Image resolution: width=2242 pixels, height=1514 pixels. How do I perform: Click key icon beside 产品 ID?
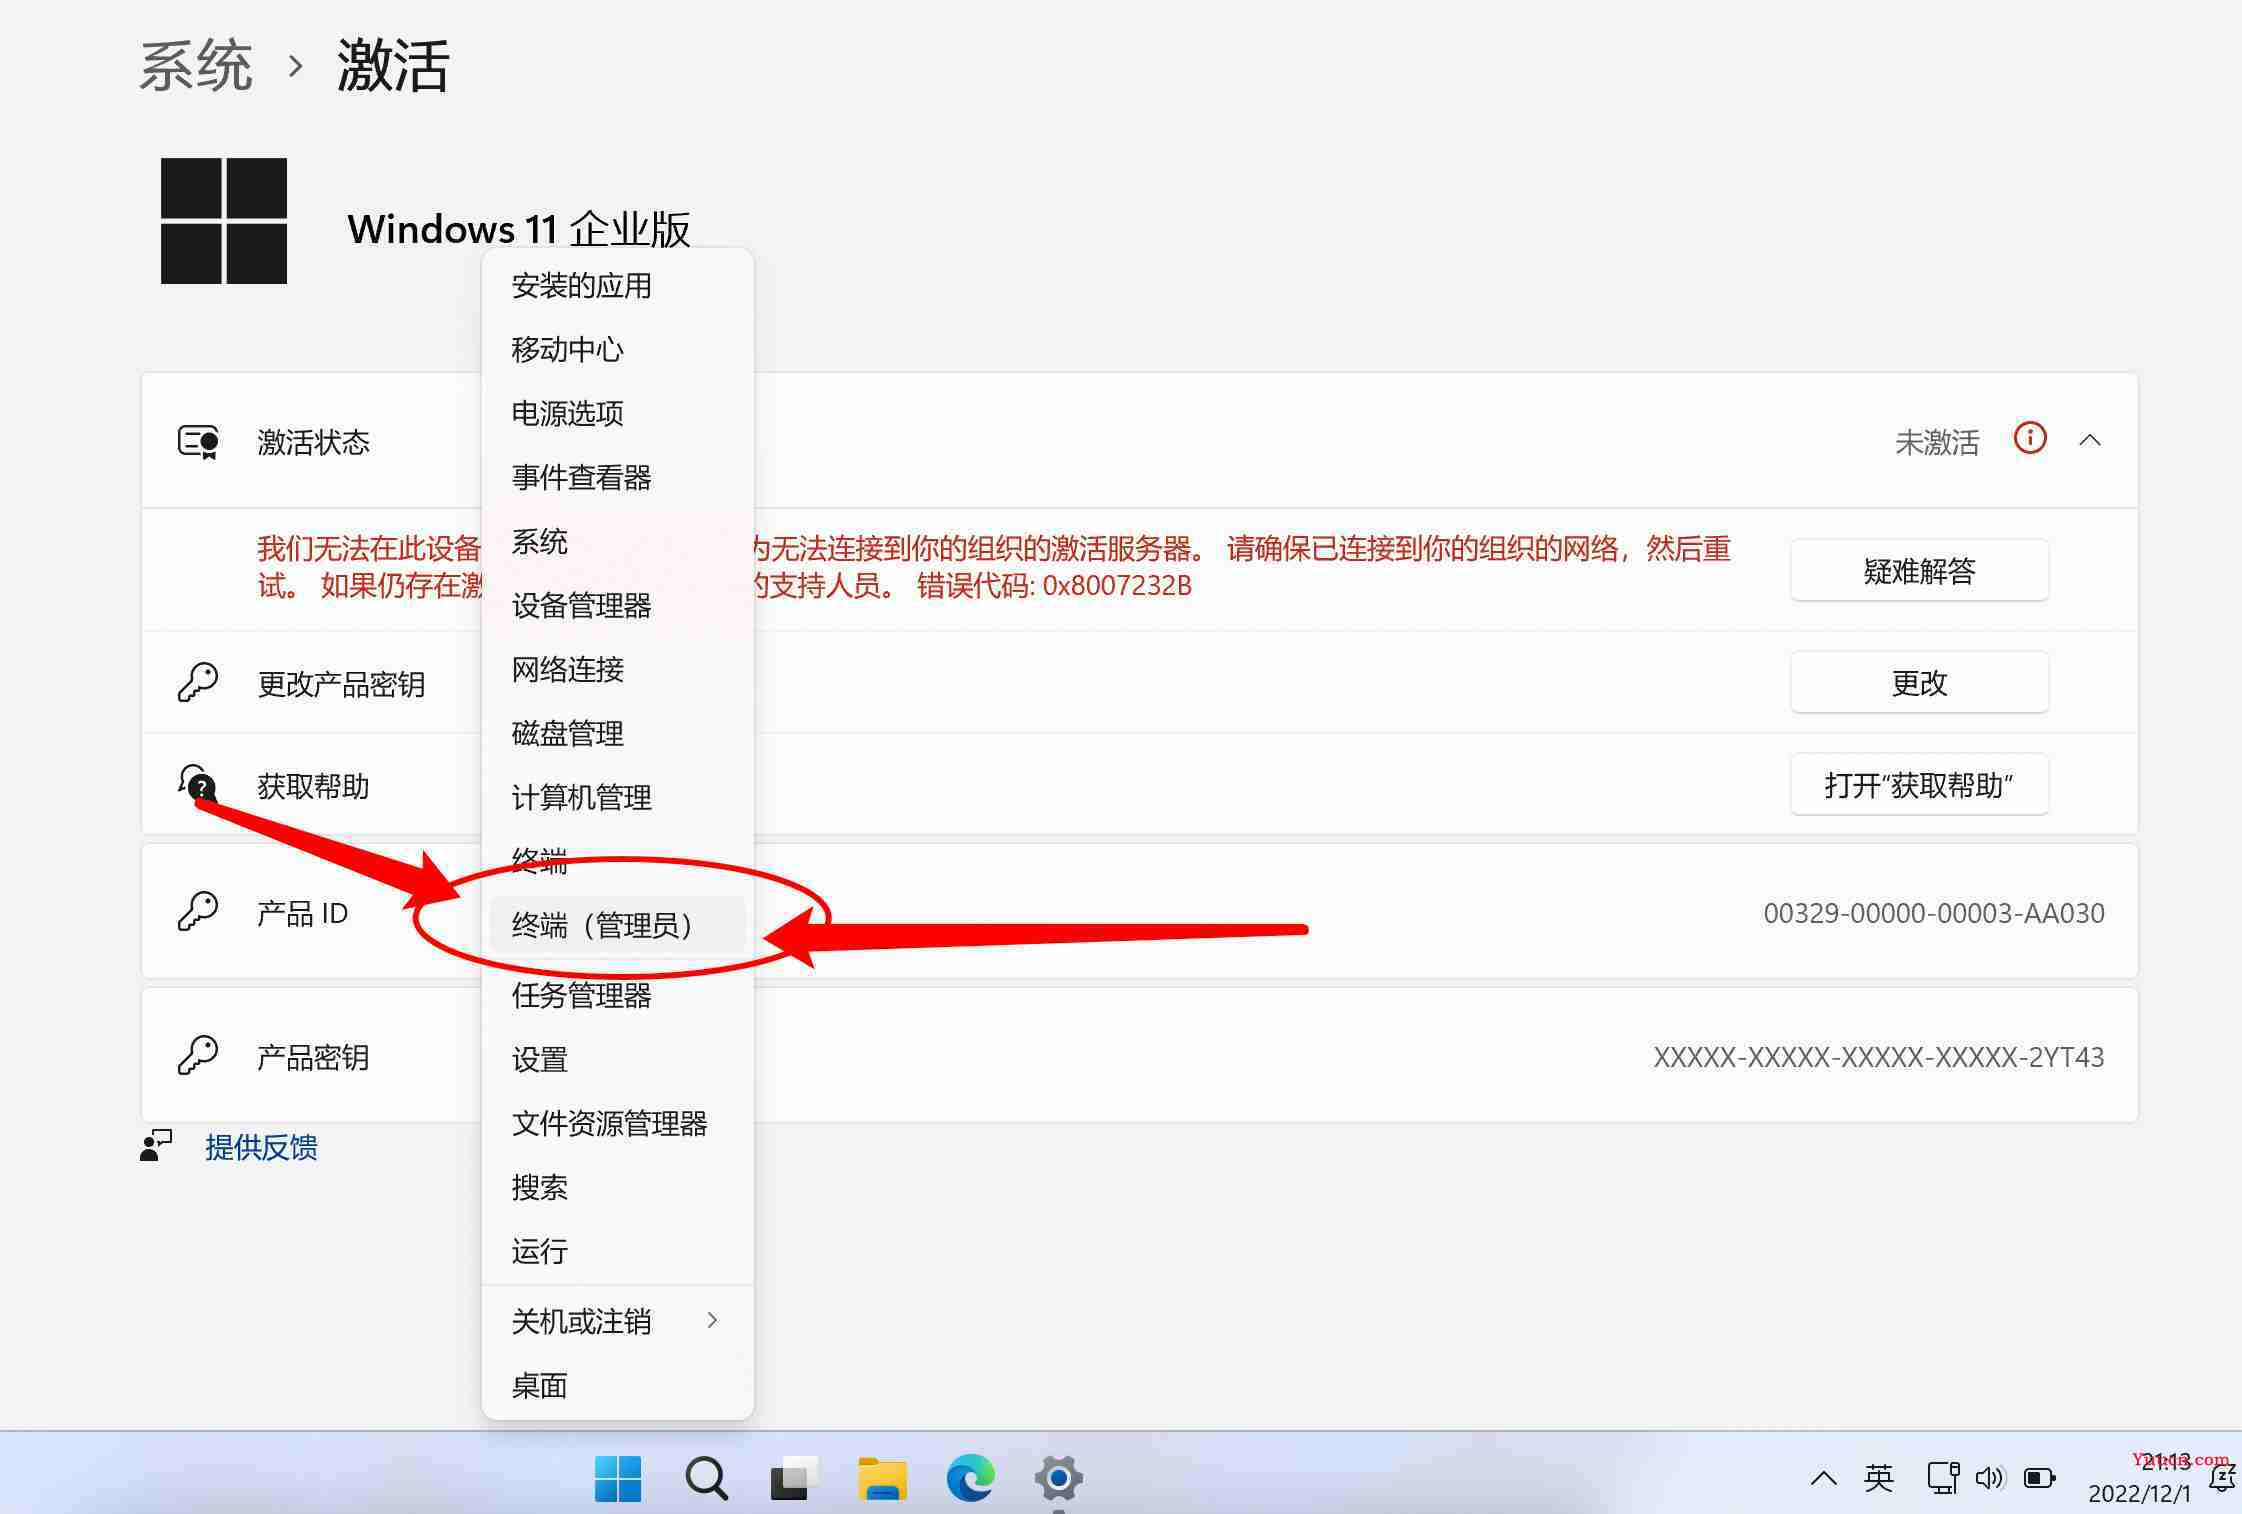click(198, 911)
